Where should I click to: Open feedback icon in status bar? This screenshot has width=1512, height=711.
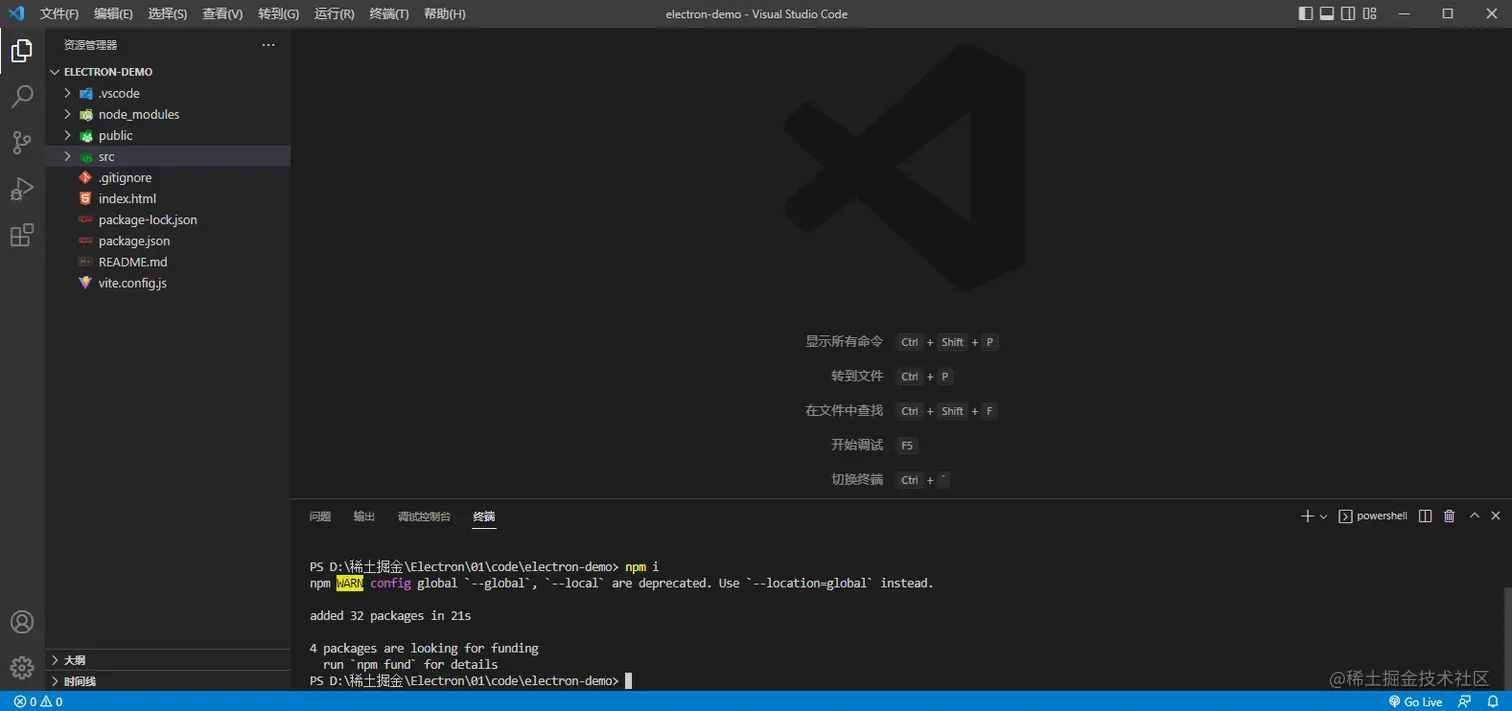pyautogui.click(x=1465, y=702)
